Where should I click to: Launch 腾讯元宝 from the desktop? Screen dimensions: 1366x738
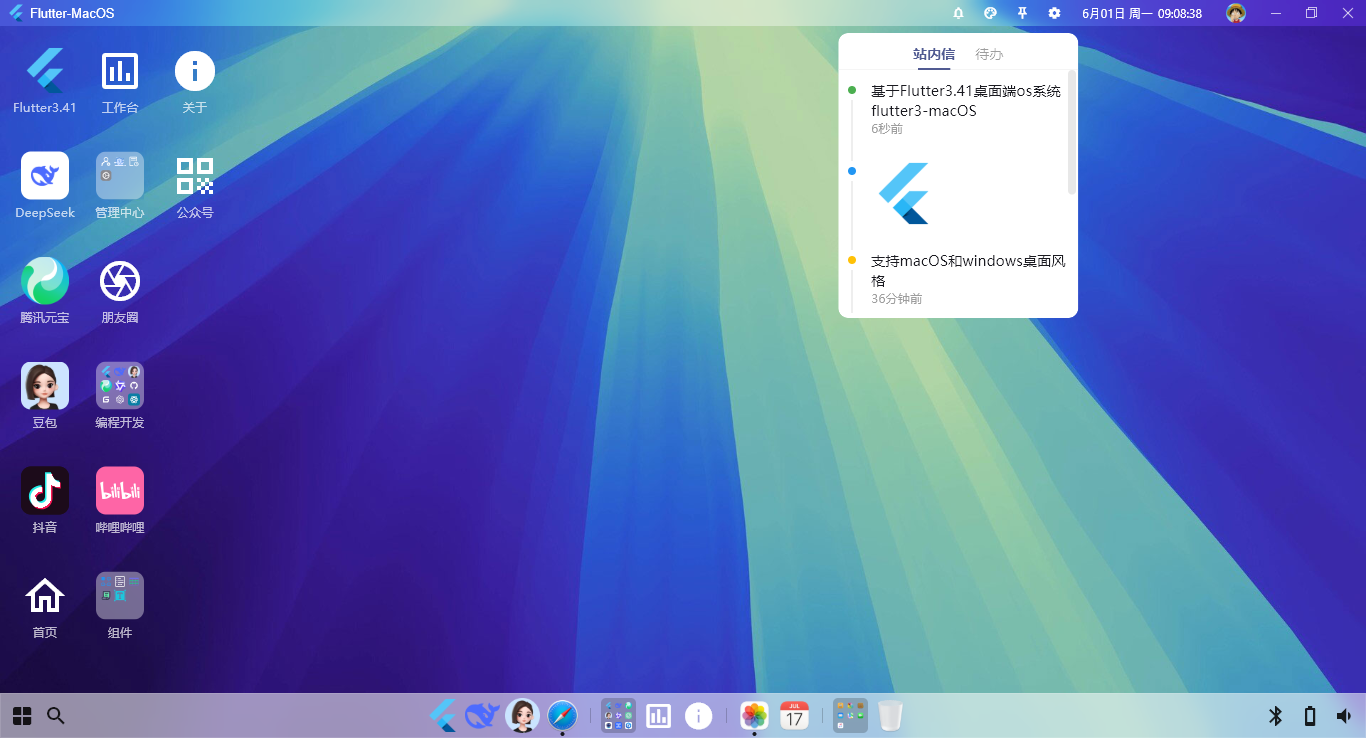point(45,281)
